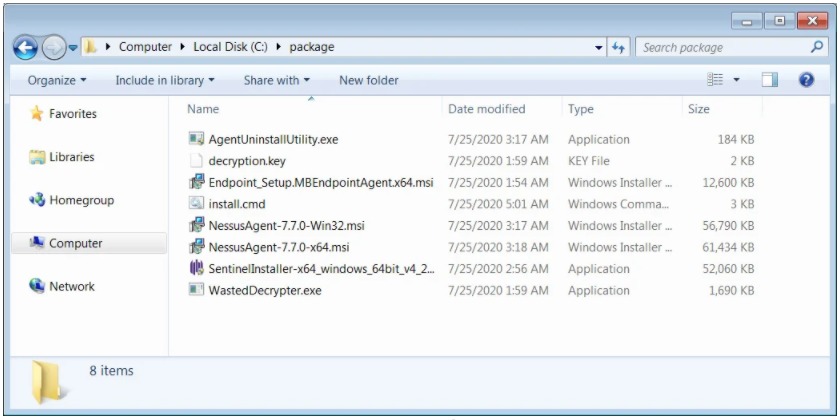This screenshot has height=420, width=840.
Task: Select Network in the navigation pane
Action: [x=72, y=286]
